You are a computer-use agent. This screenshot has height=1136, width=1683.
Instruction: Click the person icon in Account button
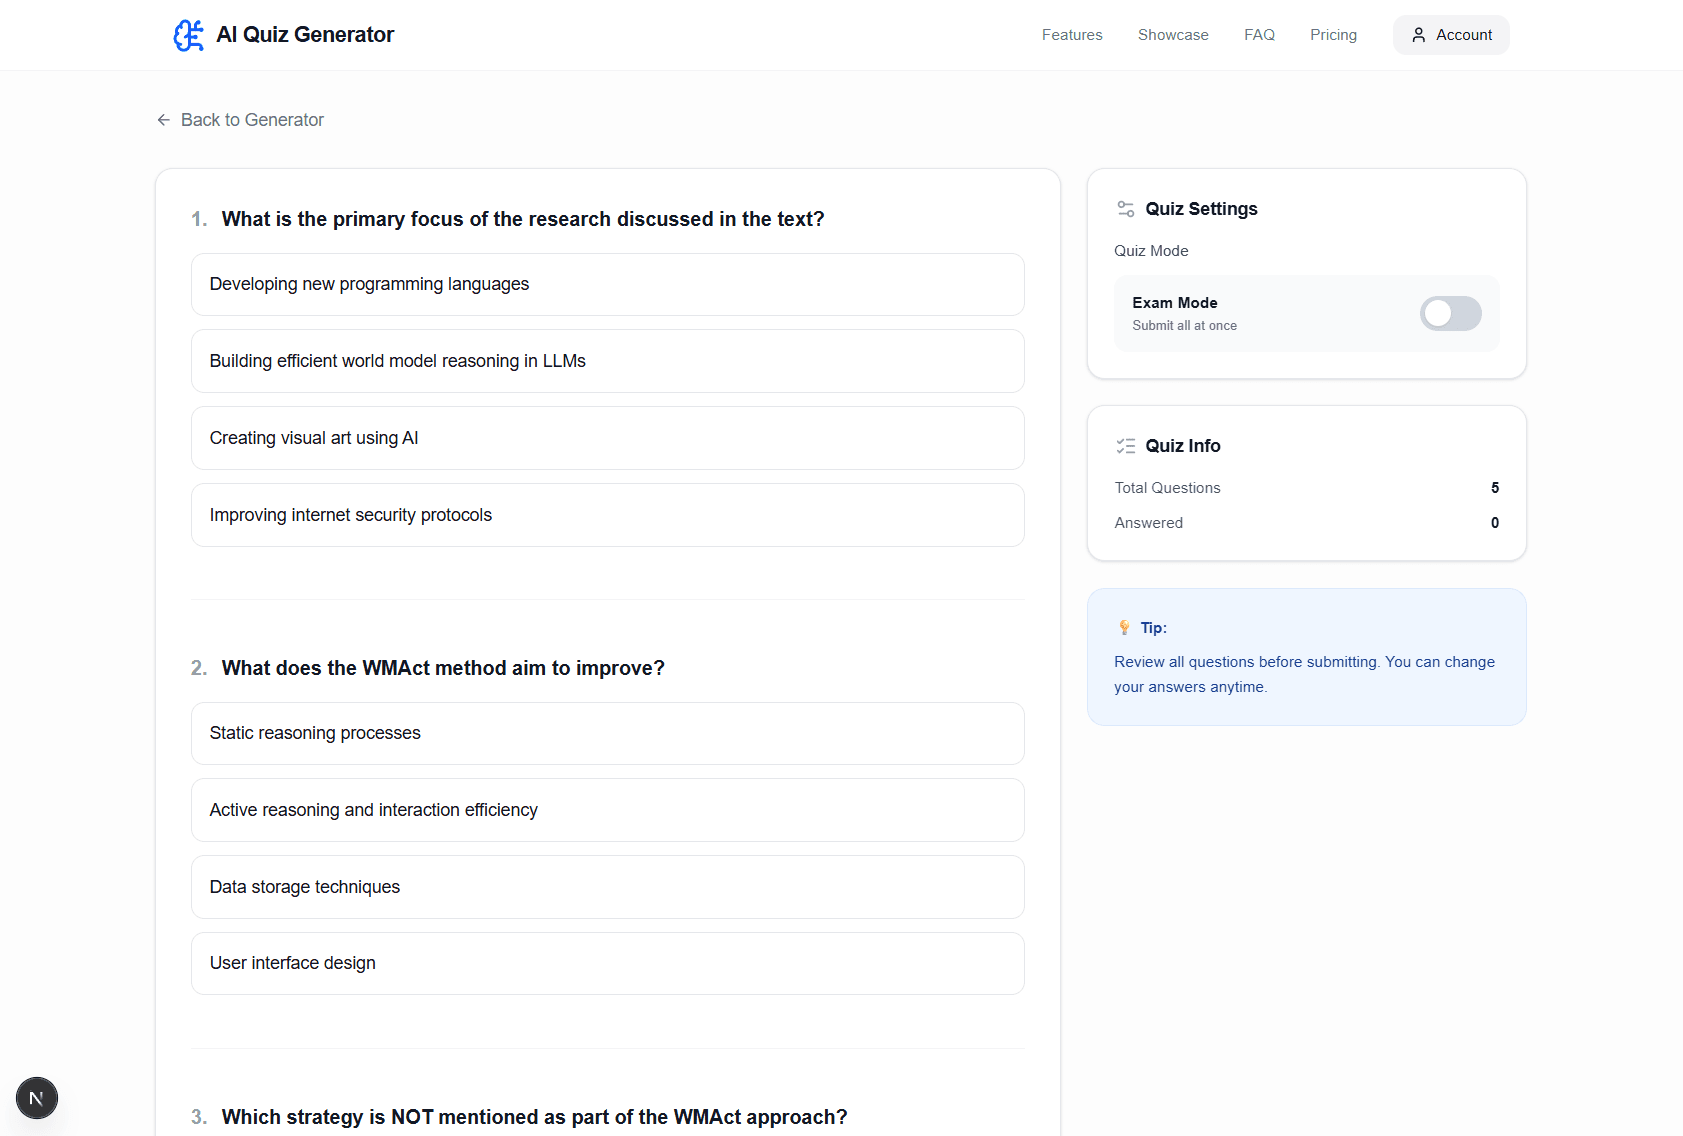(x=1419, y=34)
